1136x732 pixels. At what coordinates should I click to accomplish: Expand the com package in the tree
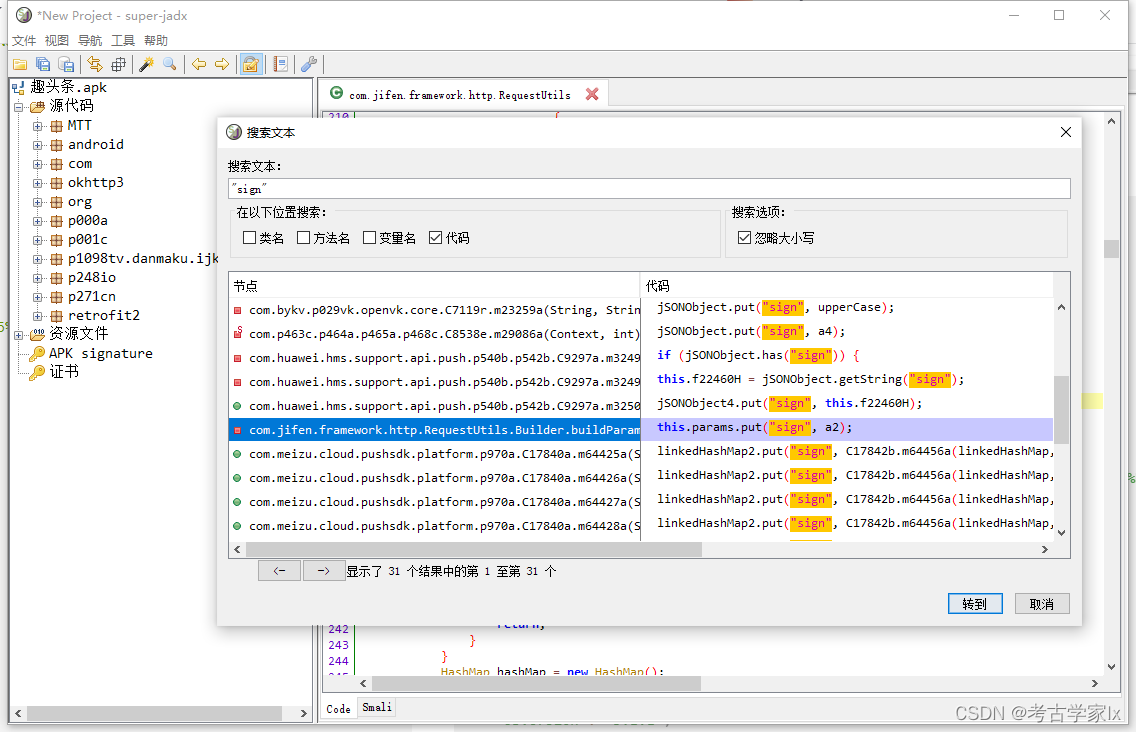(x=36, y=163)
